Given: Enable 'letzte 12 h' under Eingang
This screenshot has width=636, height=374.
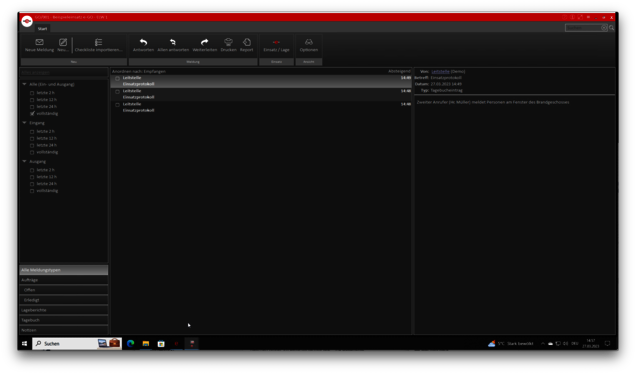Looking at the screenshot, I should click(x=32, y=138).
